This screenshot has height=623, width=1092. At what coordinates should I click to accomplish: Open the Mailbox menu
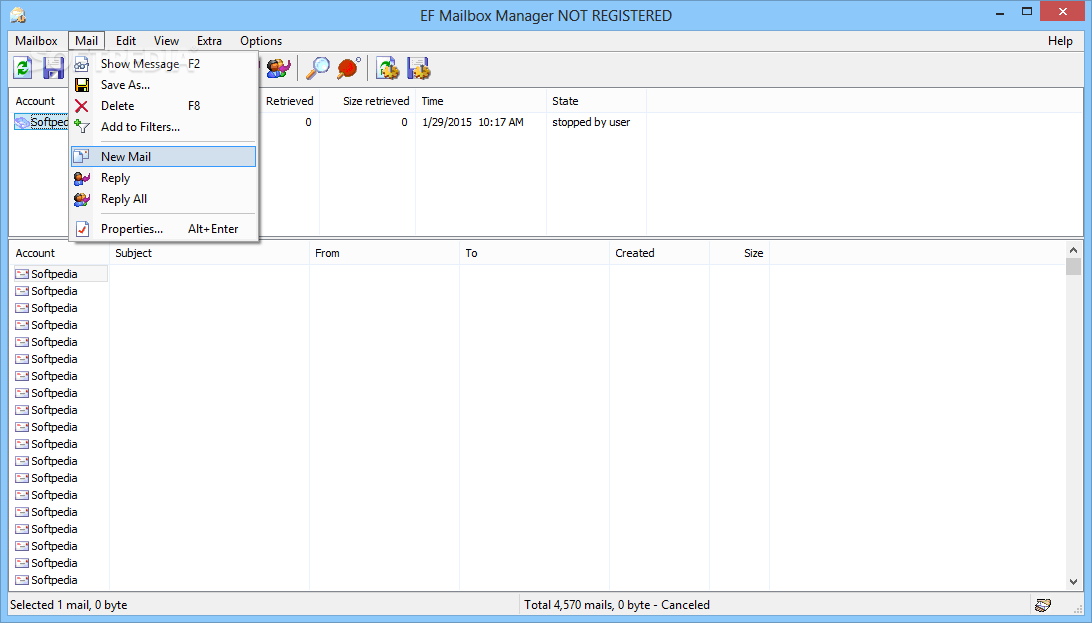pyautogui.click(x=36, y=41)
